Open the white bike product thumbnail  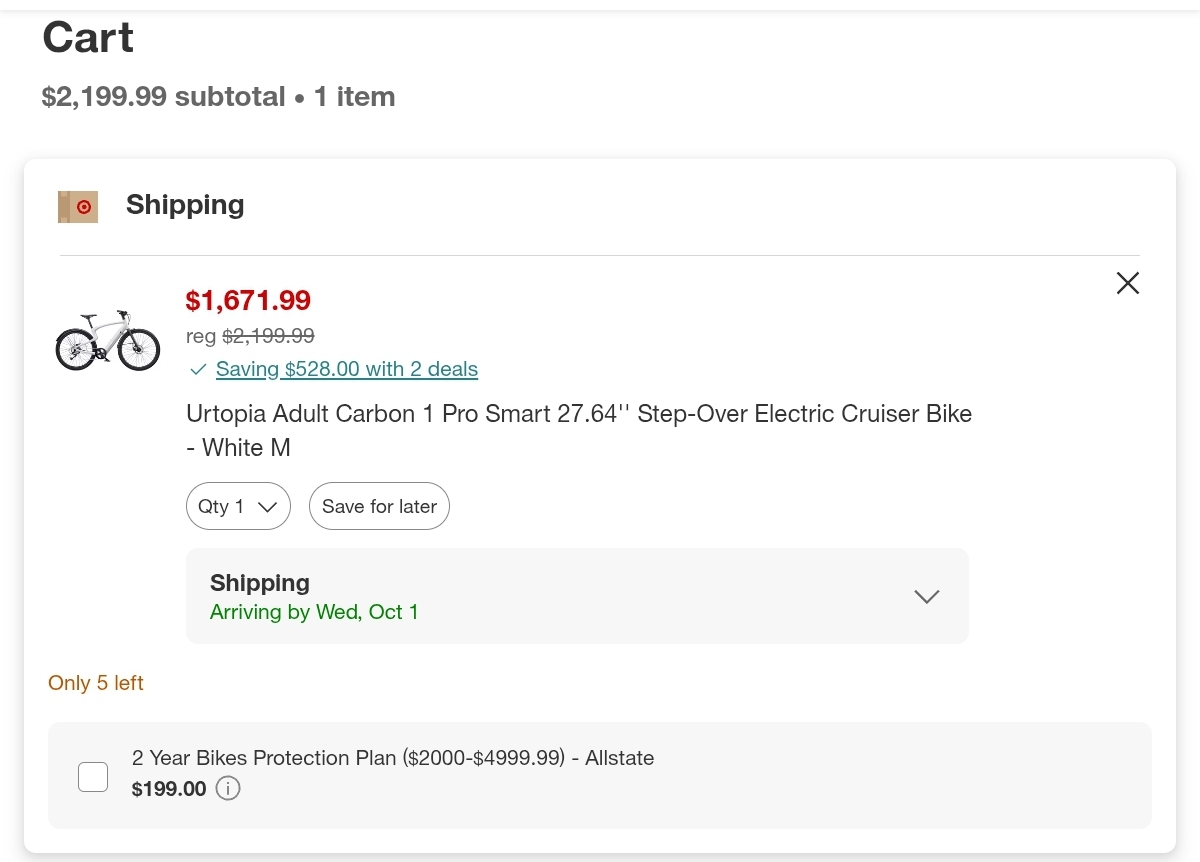point(108,340)
